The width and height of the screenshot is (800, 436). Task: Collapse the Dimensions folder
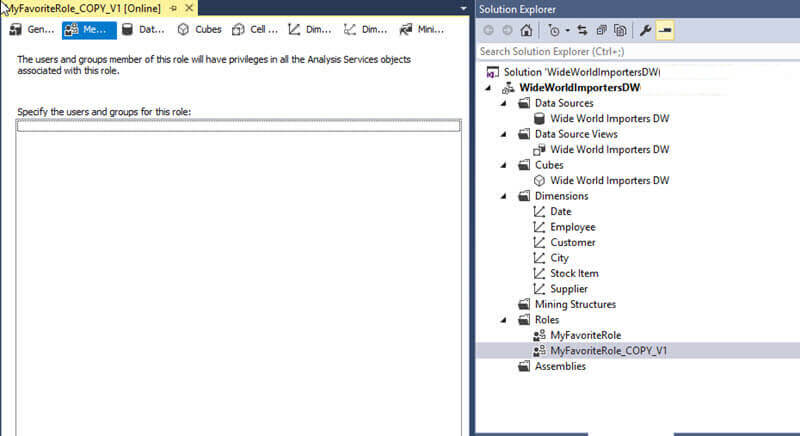[x=504, y=196]
